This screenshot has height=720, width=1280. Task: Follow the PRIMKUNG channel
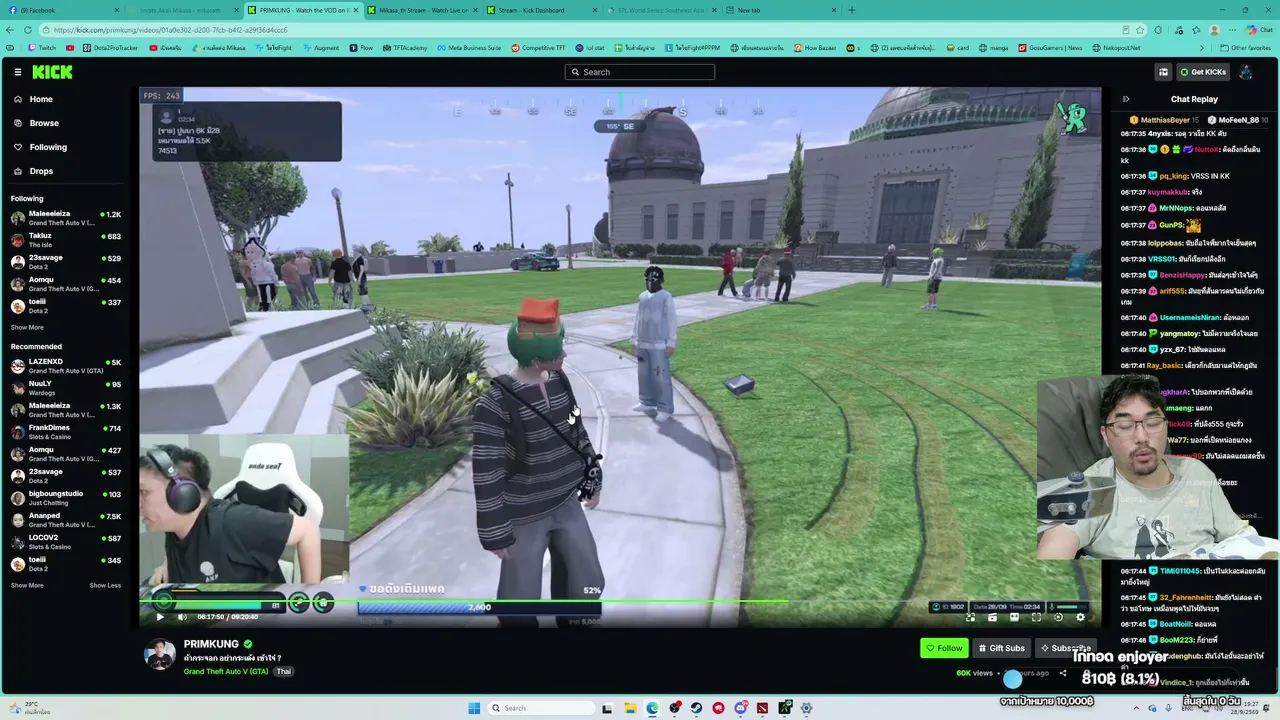944,648
